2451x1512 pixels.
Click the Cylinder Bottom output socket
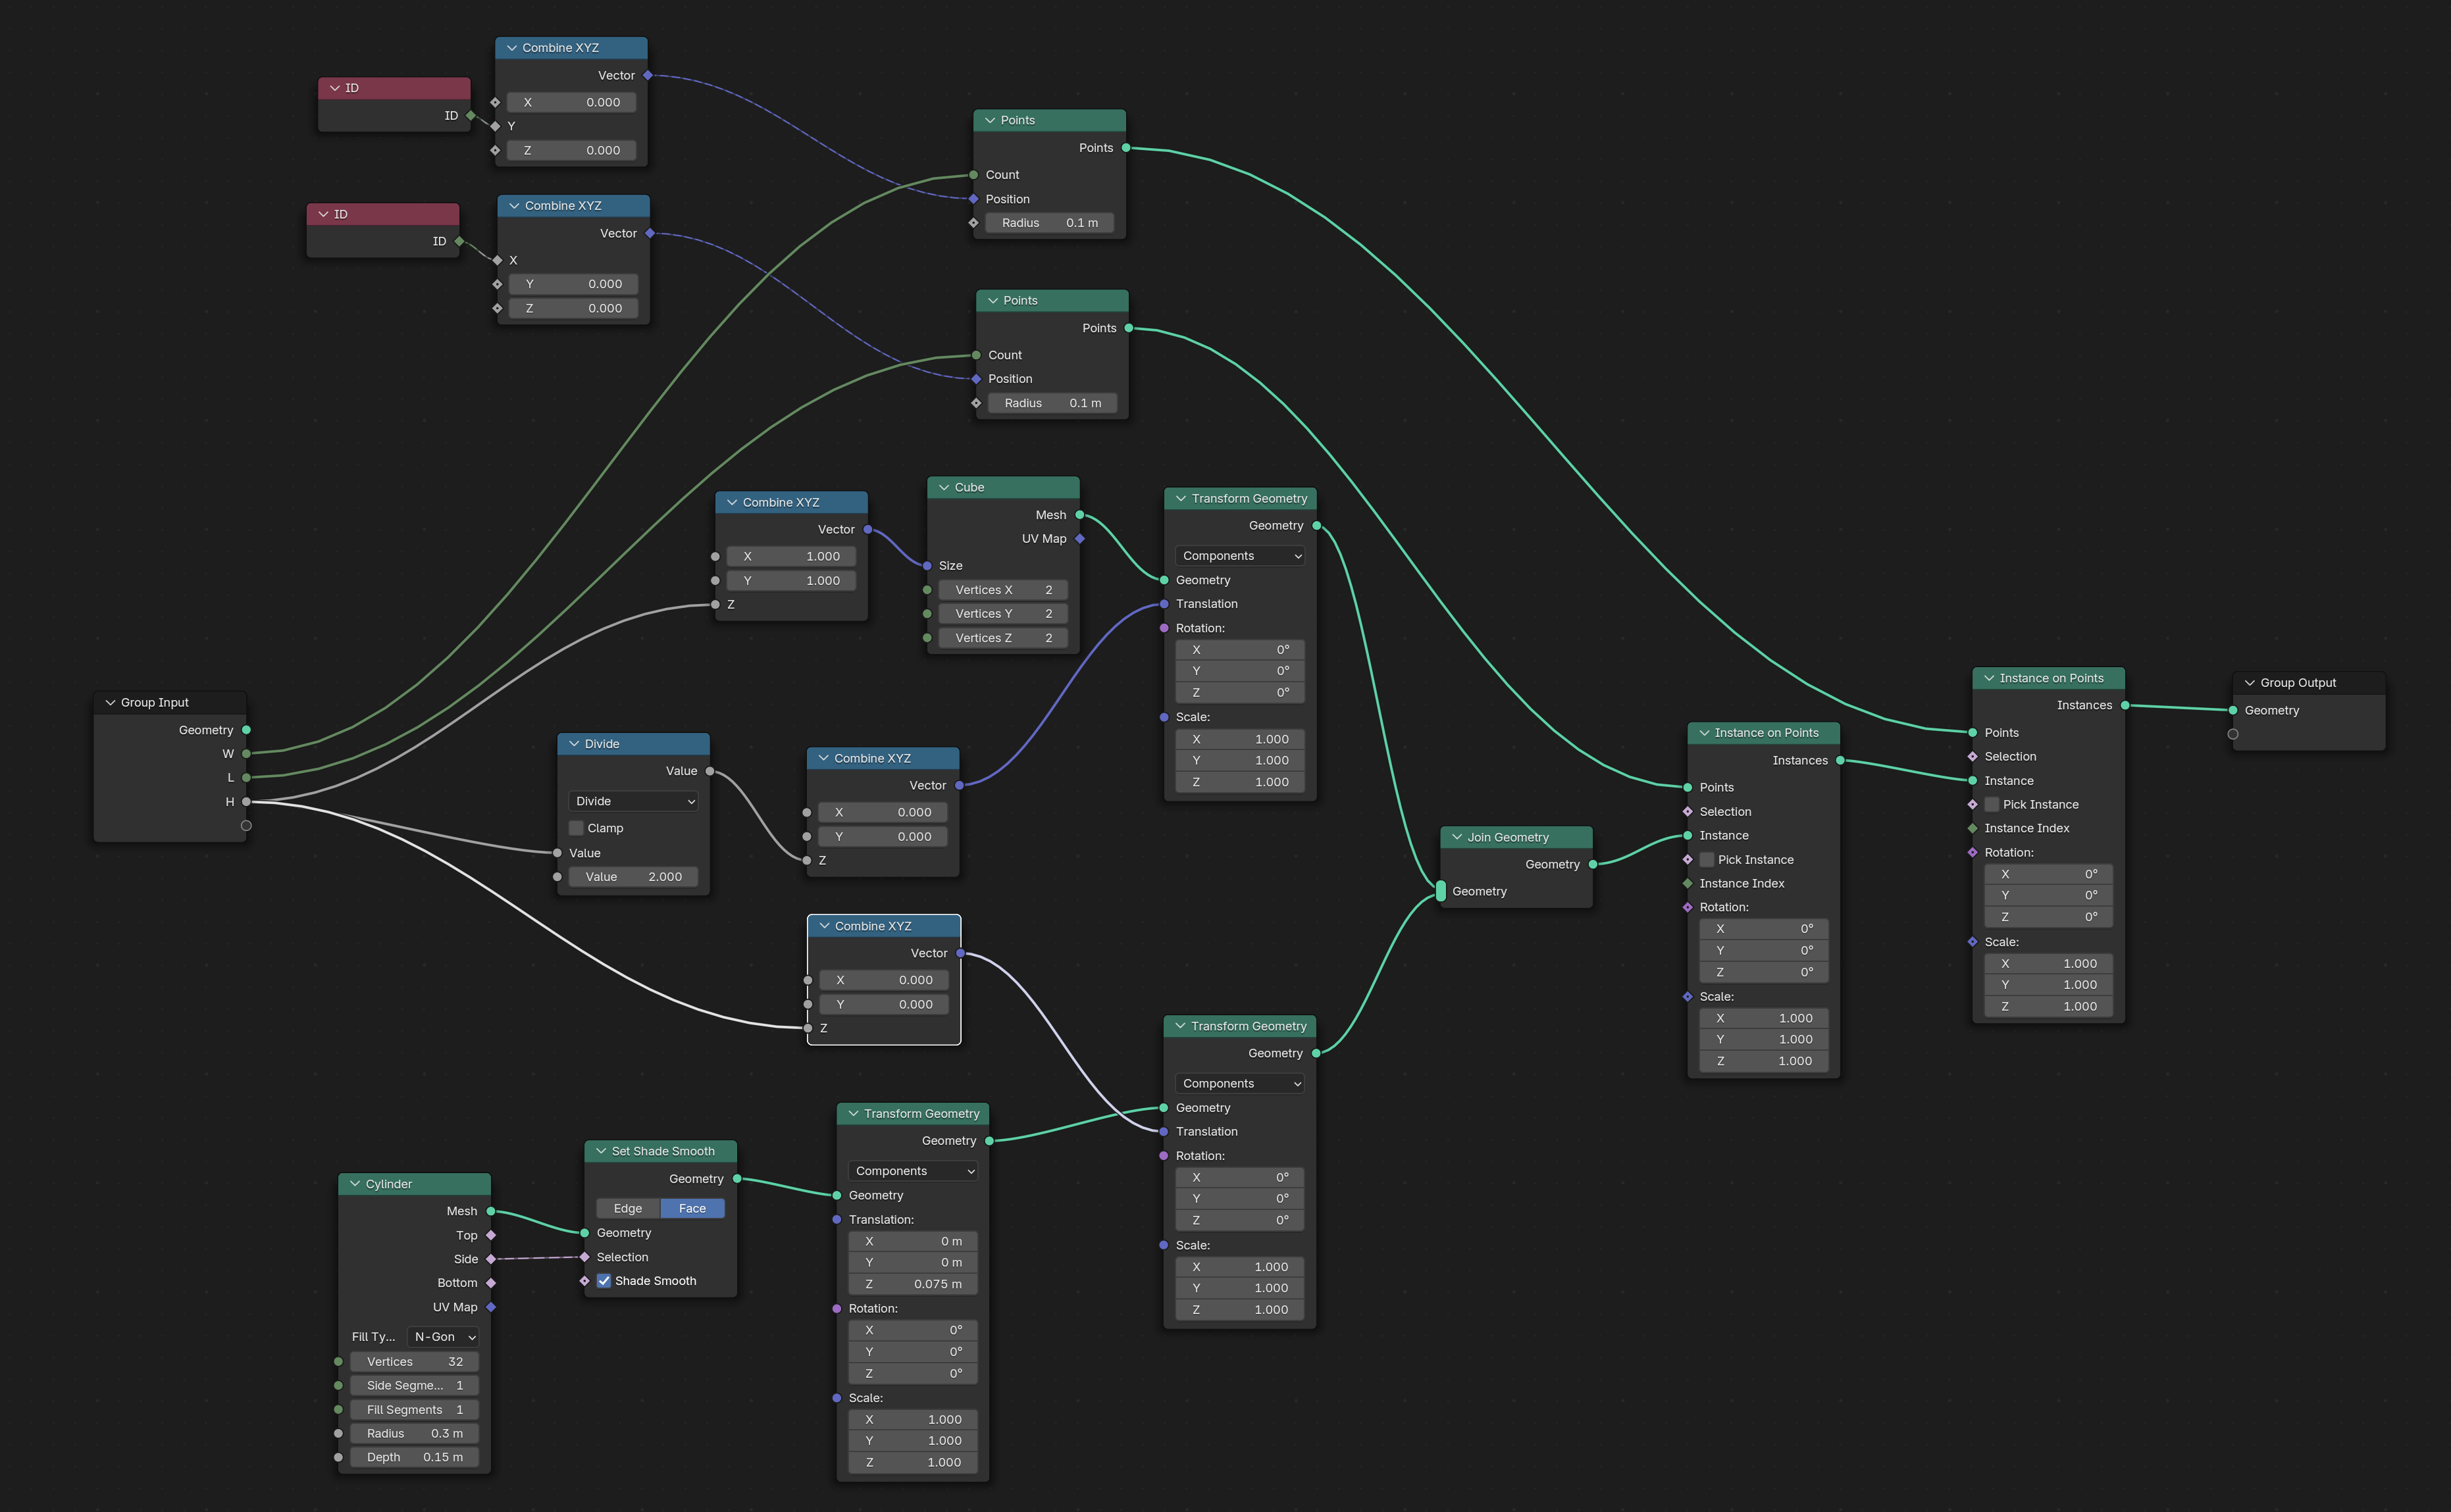491,1283
